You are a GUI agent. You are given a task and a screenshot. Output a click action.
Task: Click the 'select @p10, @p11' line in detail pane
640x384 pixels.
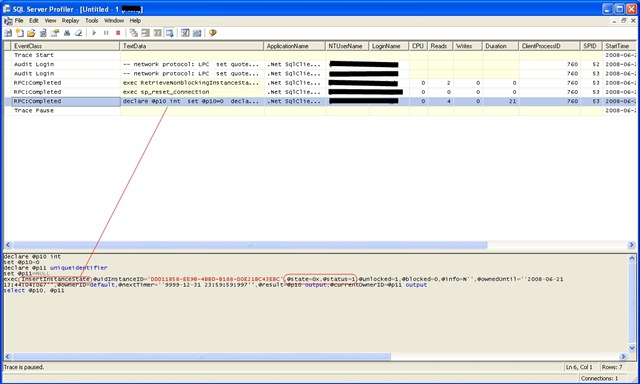[34, 291]
